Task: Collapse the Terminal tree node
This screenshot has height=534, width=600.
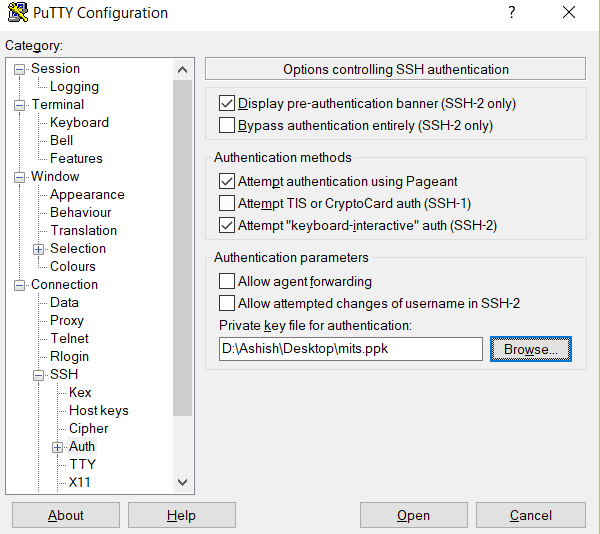Action: coord(19,105)
